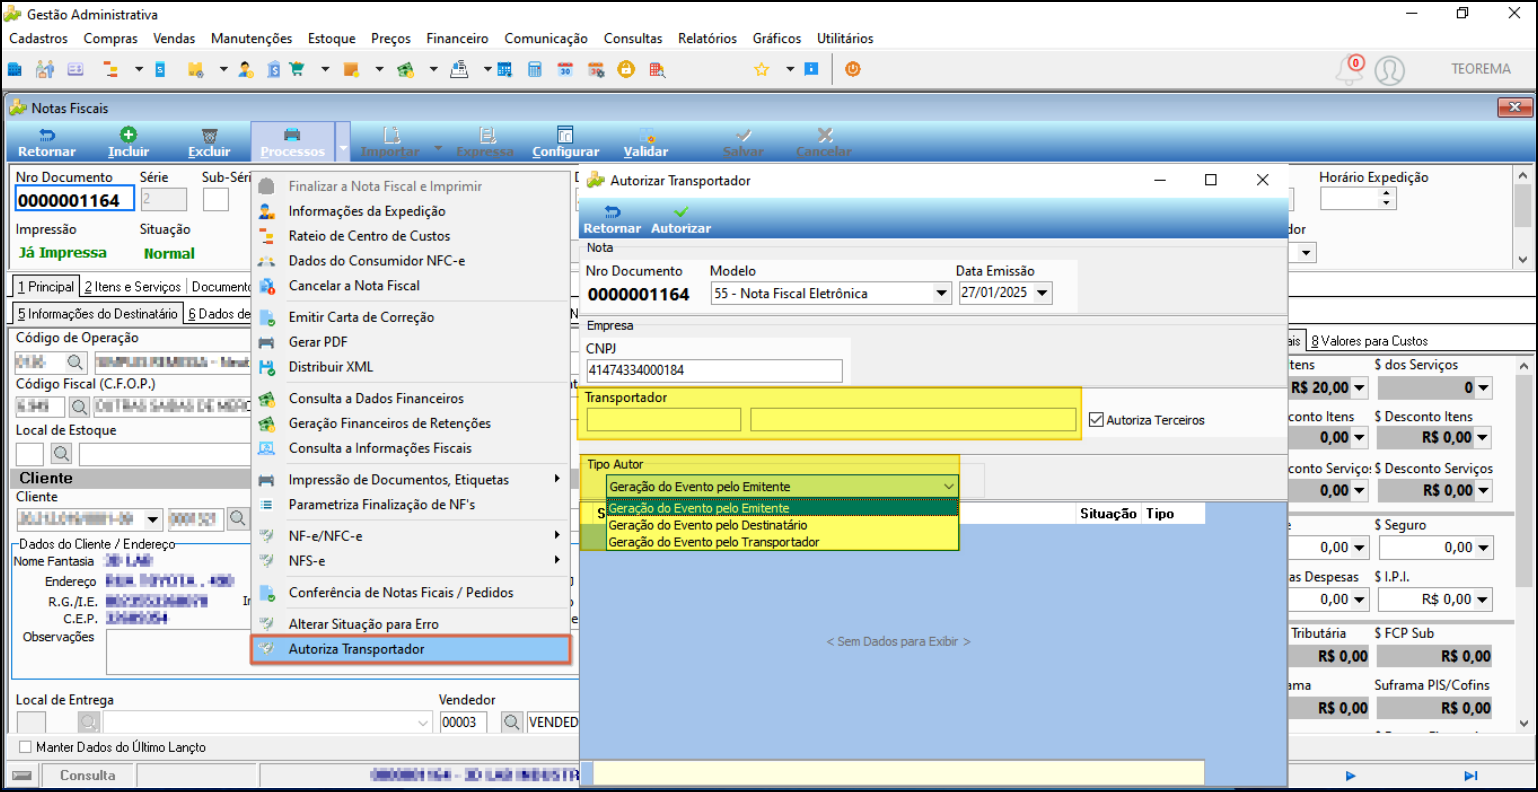Click Validar in the Notas Fiscais toolbar

[646, 143]
